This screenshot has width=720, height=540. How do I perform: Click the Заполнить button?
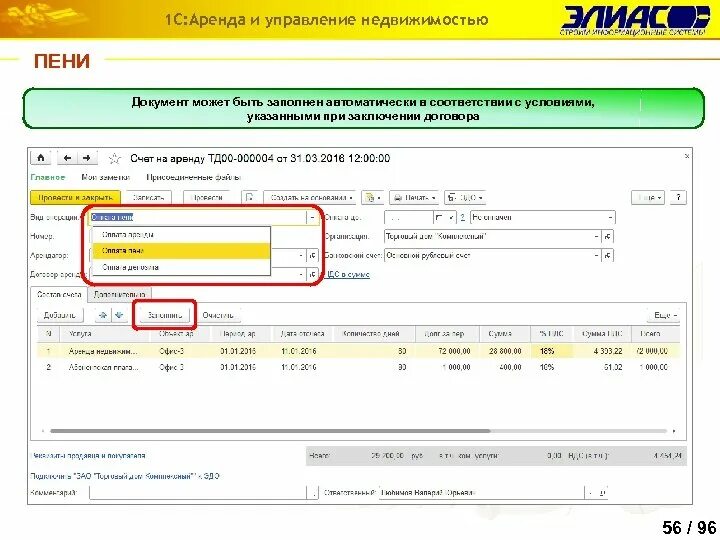point(165,315)
